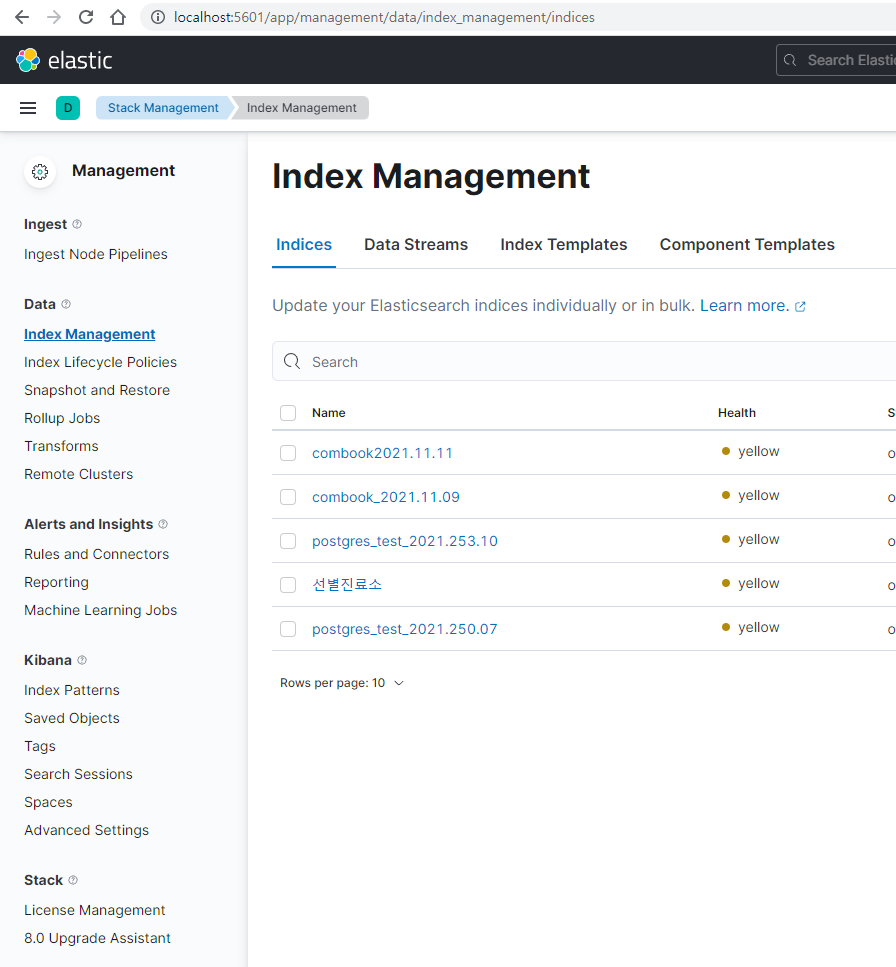
Task: Select checkbox for 선별진료소 index
Action: point(288,585)
